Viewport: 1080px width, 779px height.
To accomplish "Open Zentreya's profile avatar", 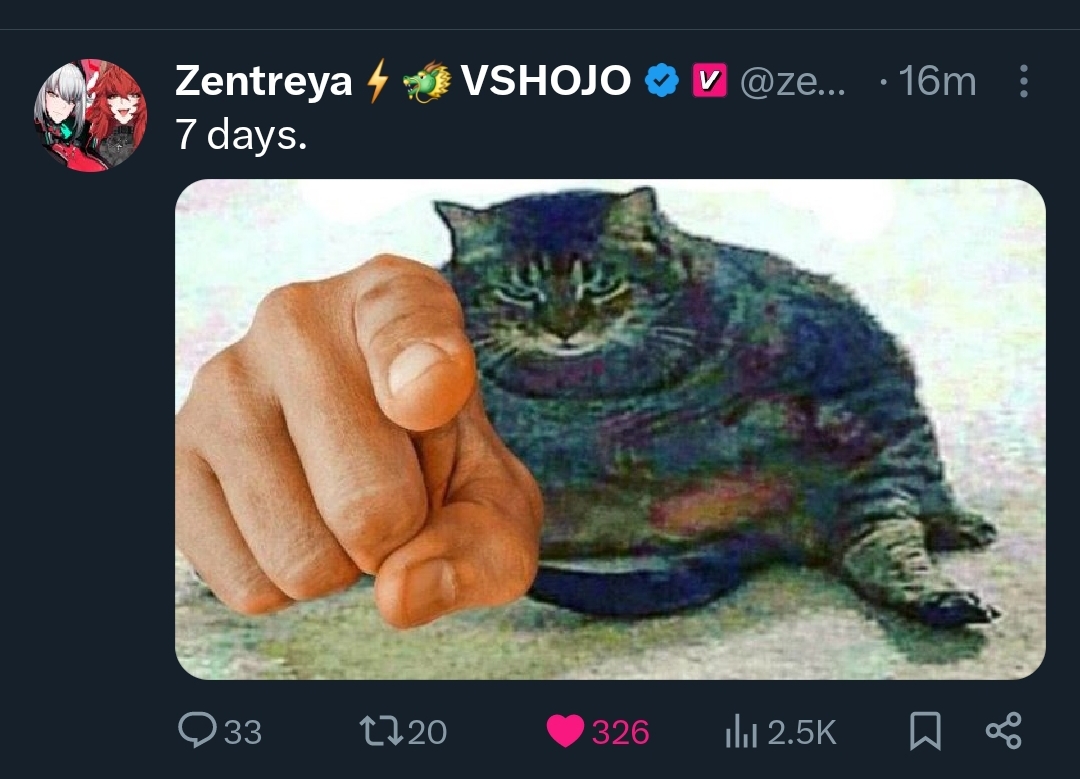I will point(90,114).
